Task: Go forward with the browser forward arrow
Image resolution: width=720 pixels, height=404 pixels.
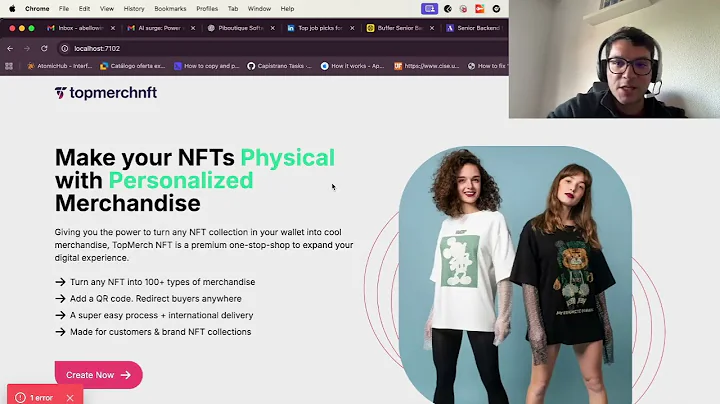Action: tap(27, 48)
